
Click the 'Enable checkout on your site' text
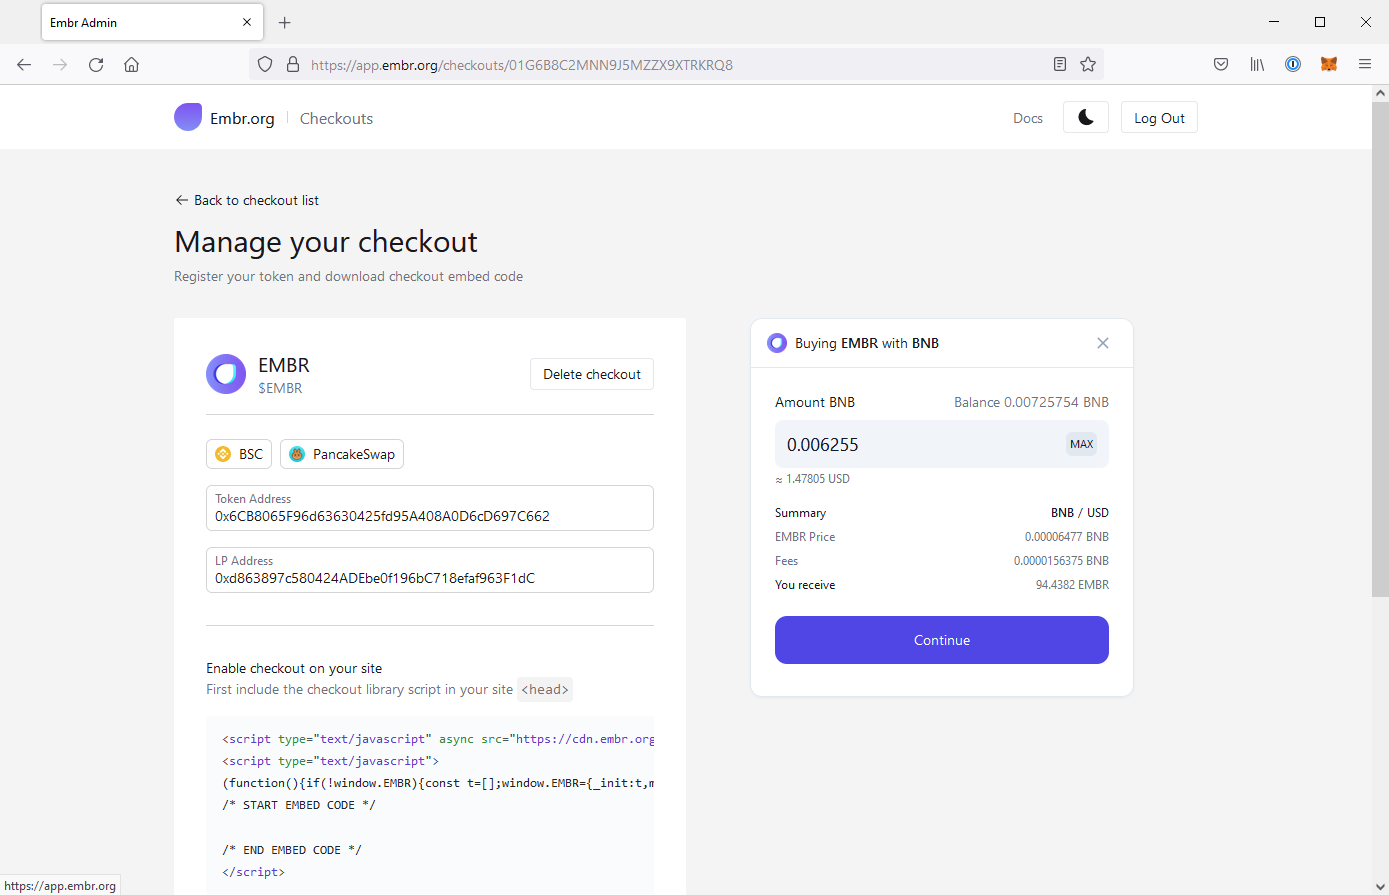click(294, 668)
